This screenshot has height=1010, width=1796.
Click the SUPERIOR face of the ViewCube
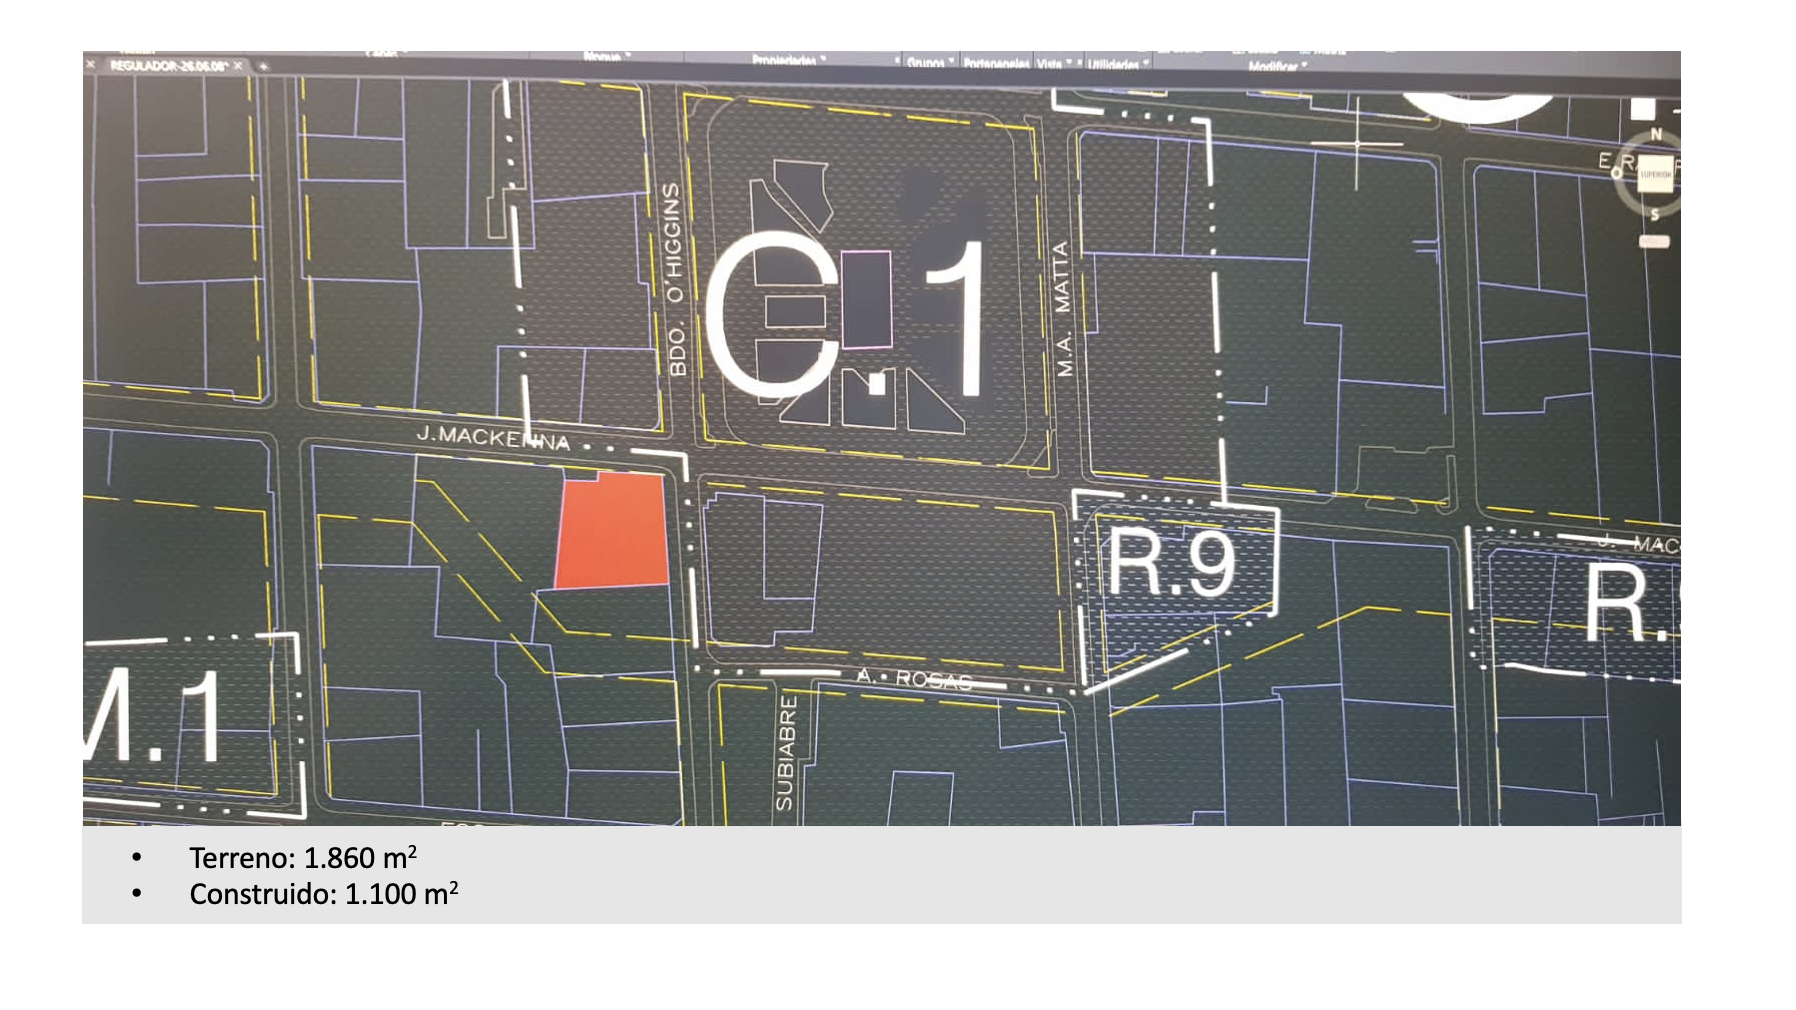click(x=1655, y=174)
